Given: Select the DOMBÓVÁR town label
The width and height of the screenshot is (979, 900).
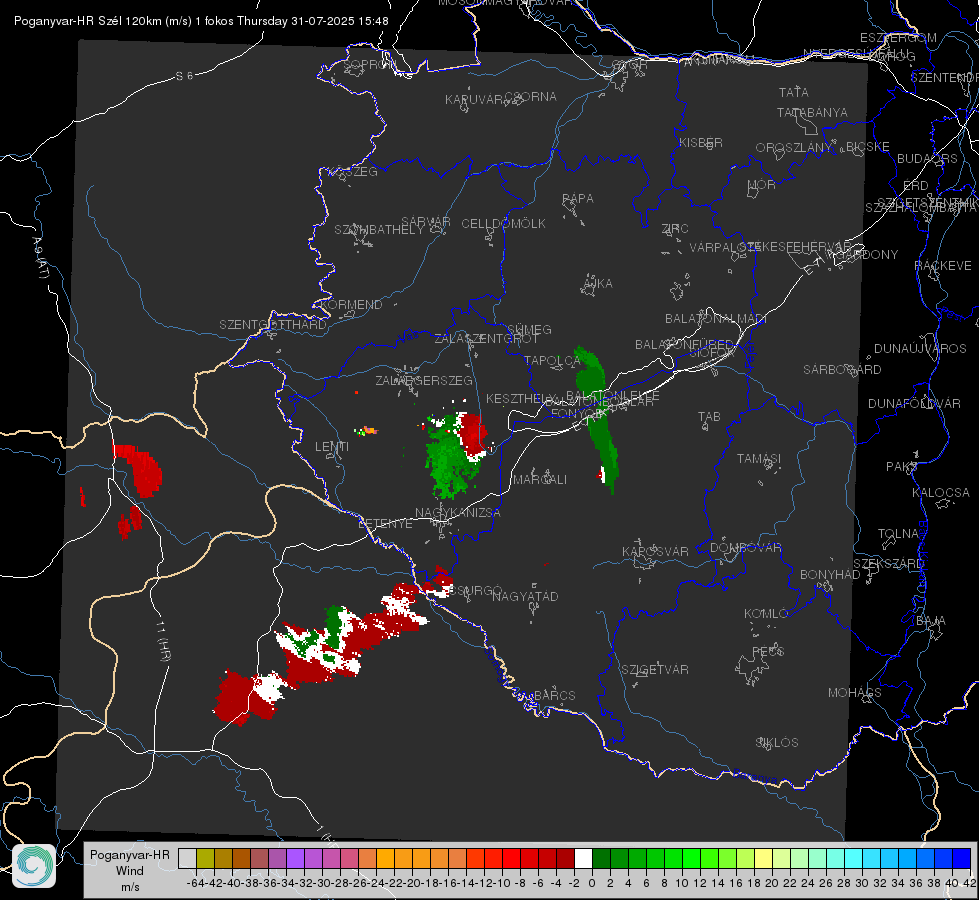Looking at the screenshot, I should [x=745, y=547].
